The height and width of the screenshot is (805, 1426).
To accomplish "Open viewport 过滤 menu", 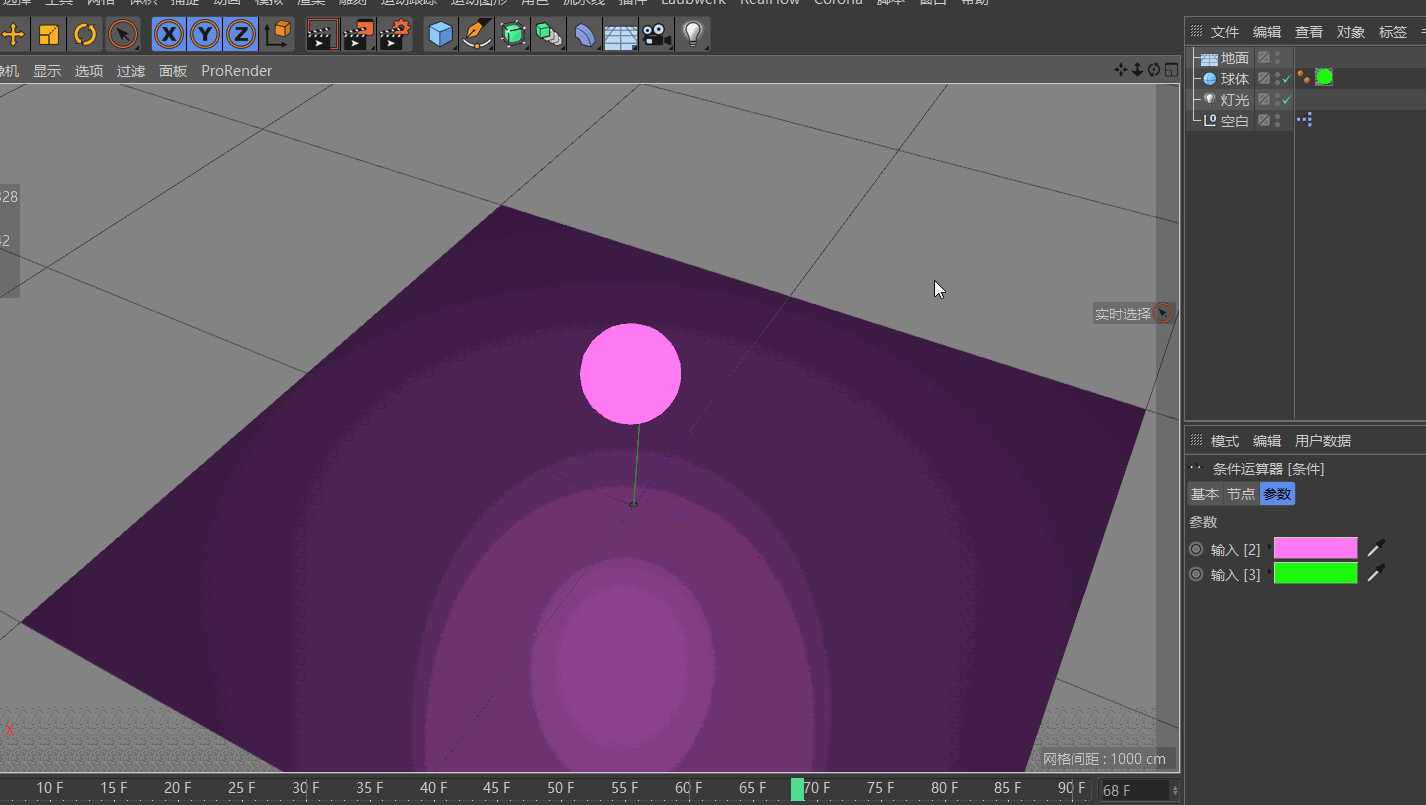I will 131,71.
